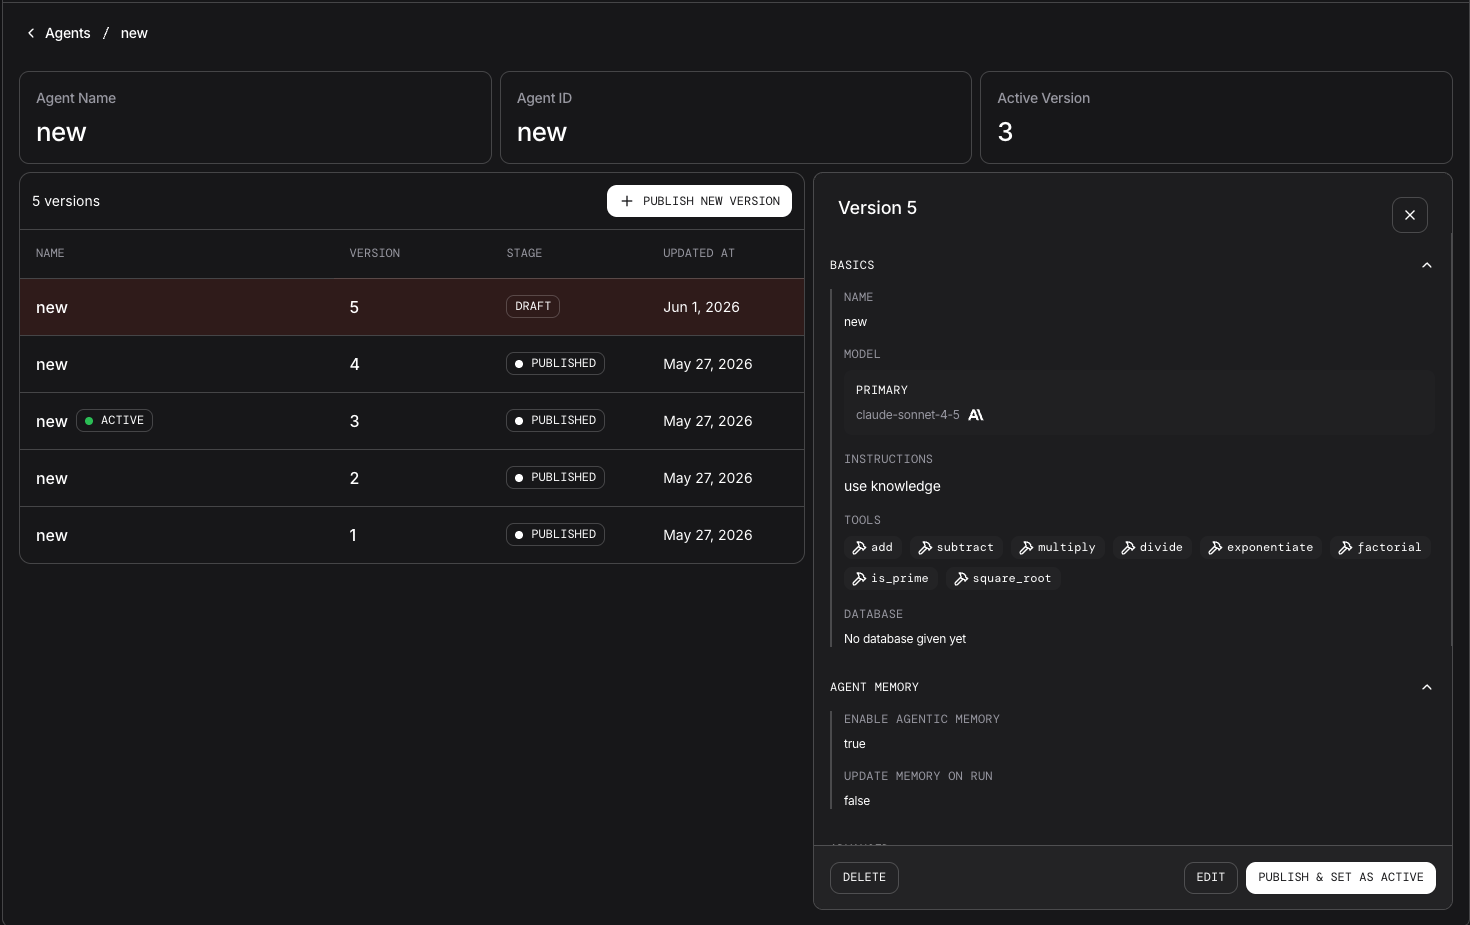Click the plus icon in Publish New Version
The height and width of the screenshot is (925, 1470).
(x=627, y=201)
